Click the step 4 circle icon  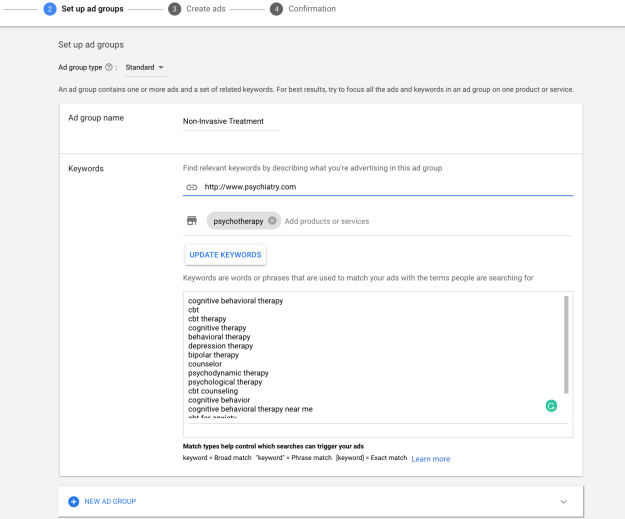pos(276,9)
